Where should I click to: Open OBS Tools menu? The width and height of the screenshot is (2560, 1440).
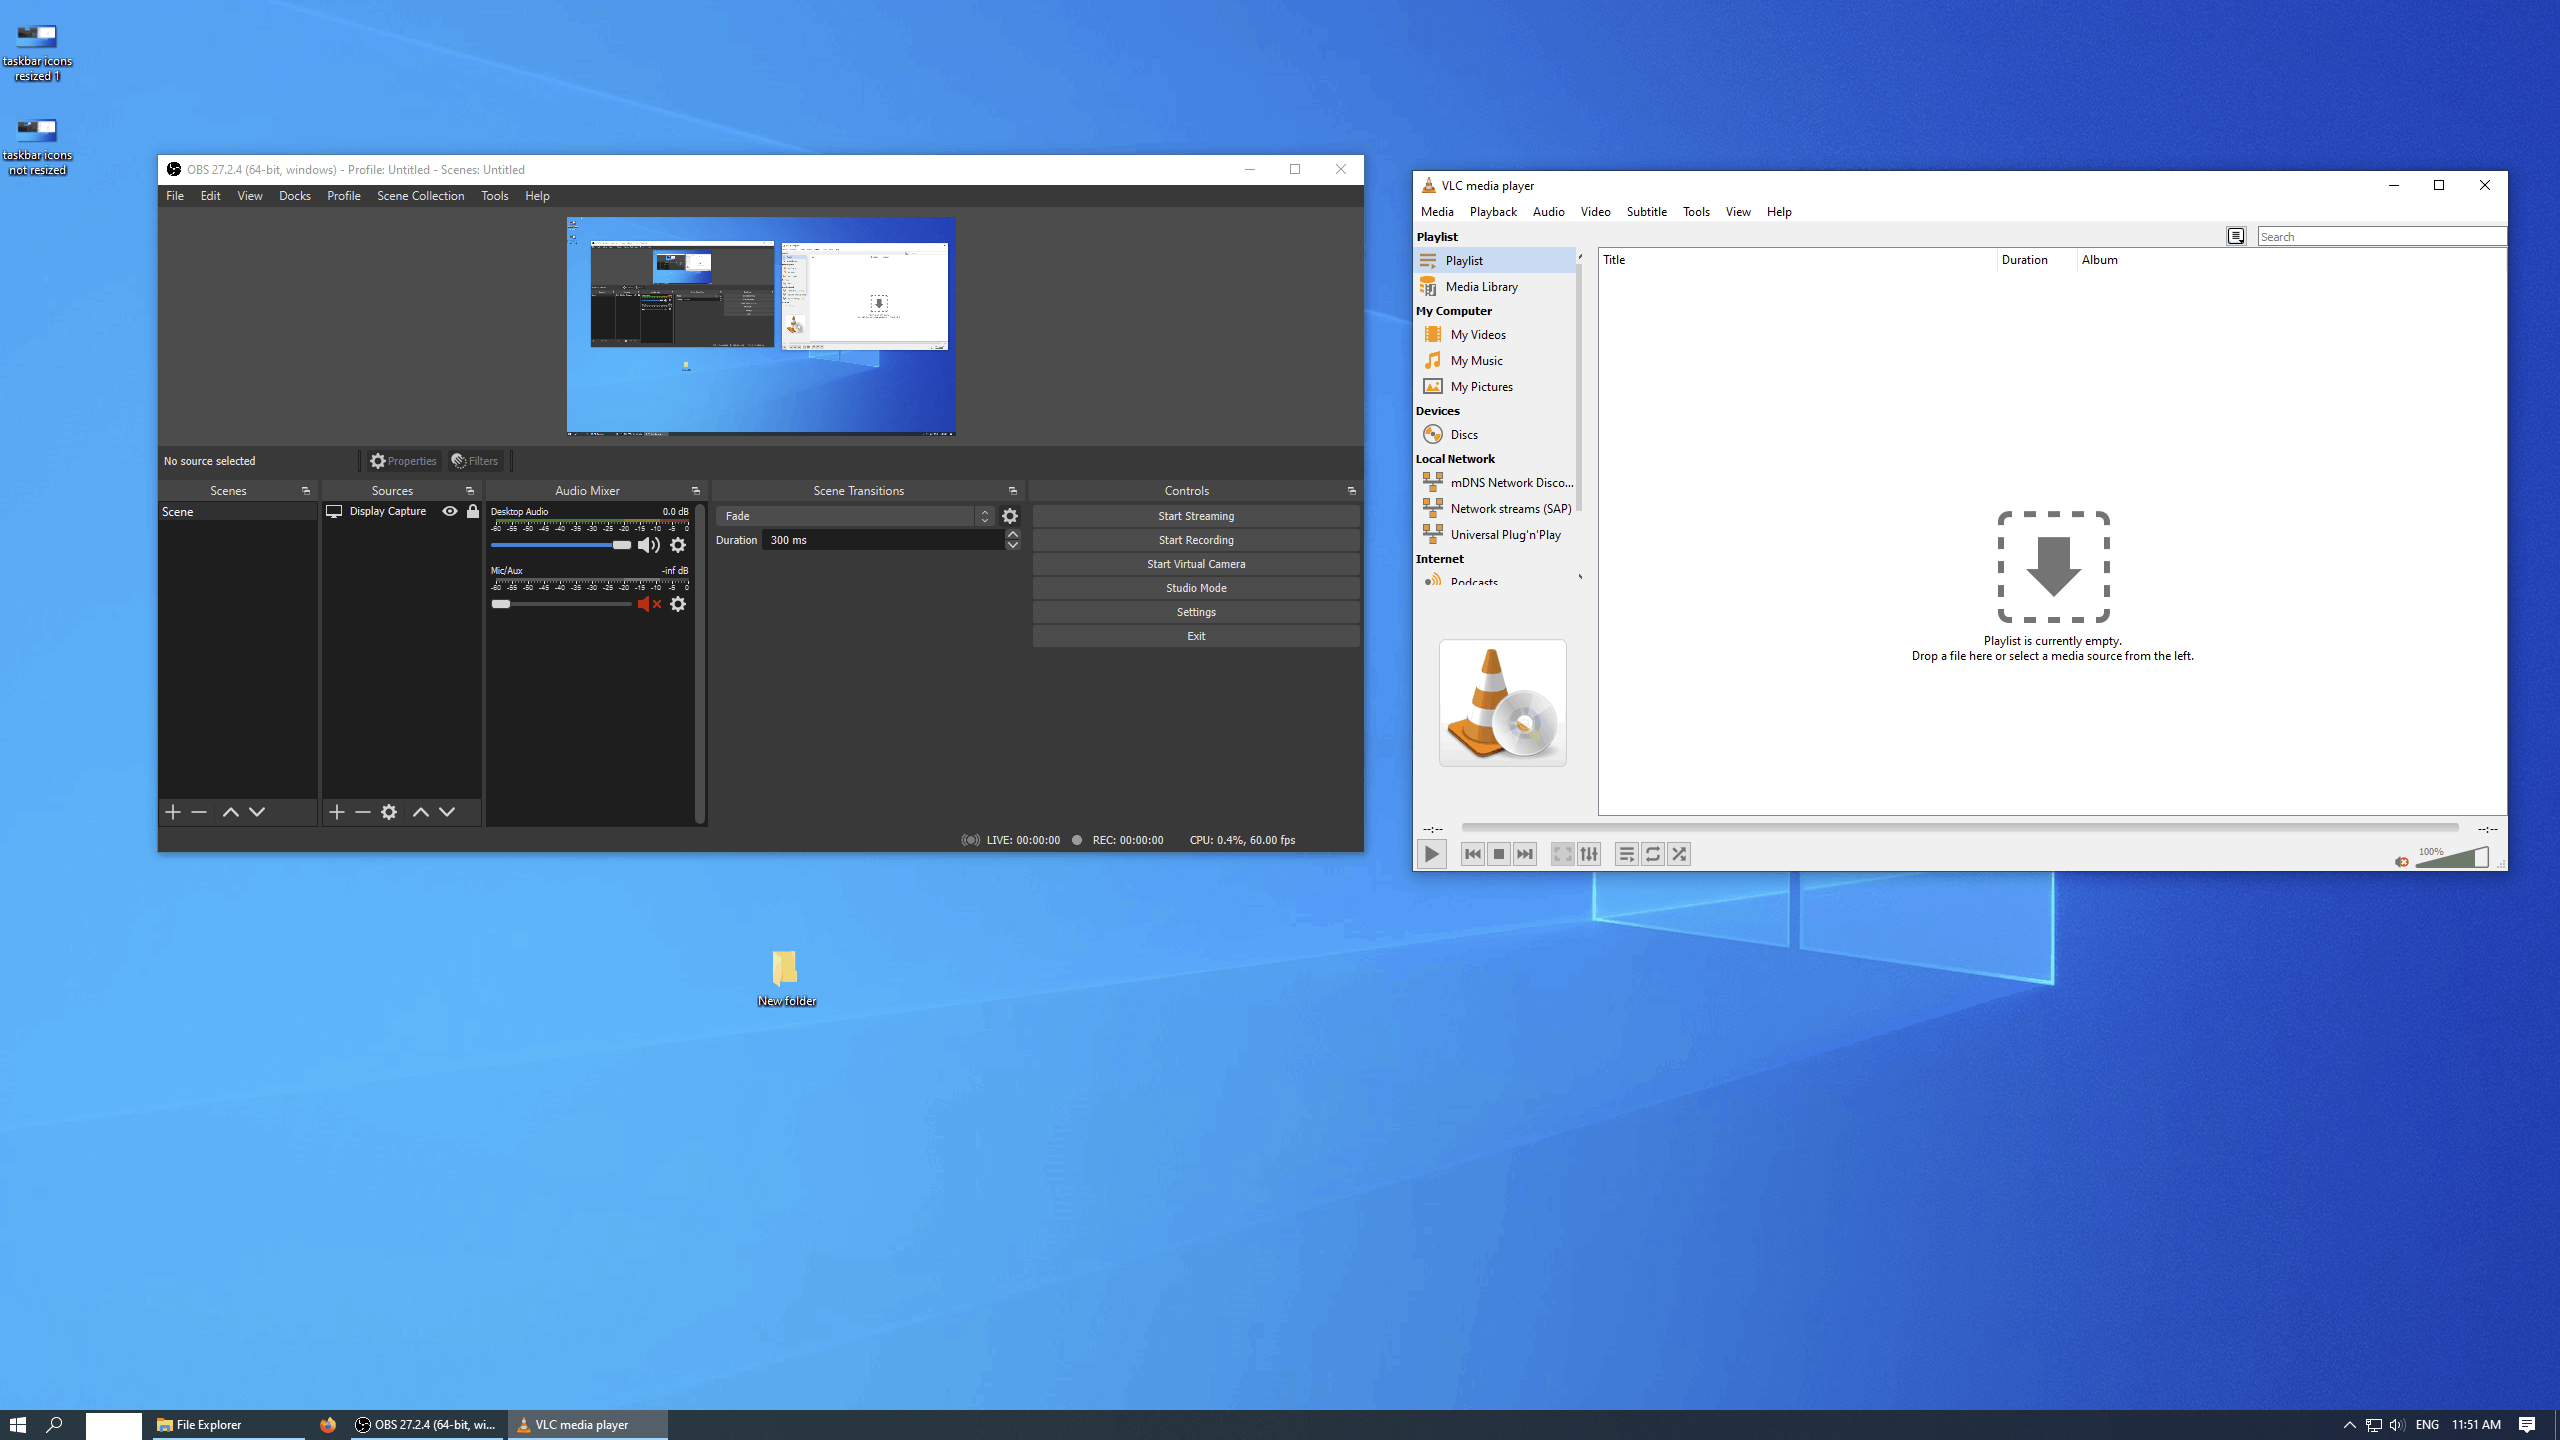[x=494, y=195]
